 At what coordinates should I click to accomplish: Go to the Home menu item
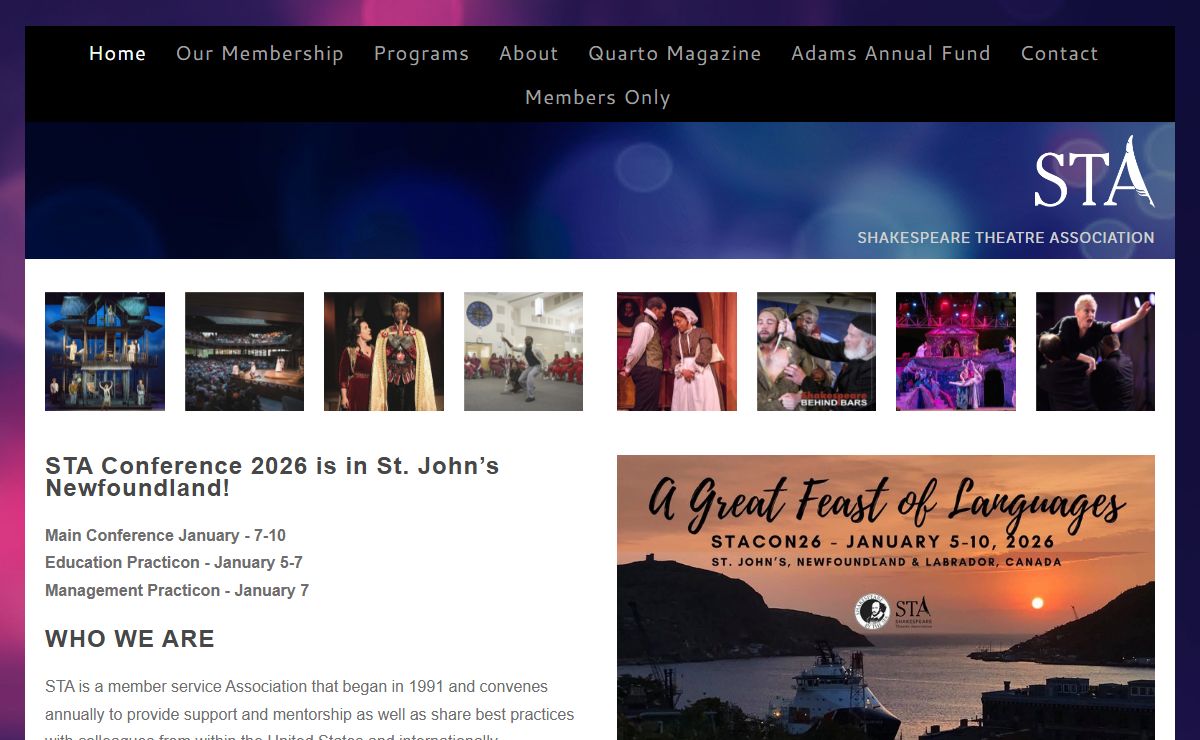(117, 53)
